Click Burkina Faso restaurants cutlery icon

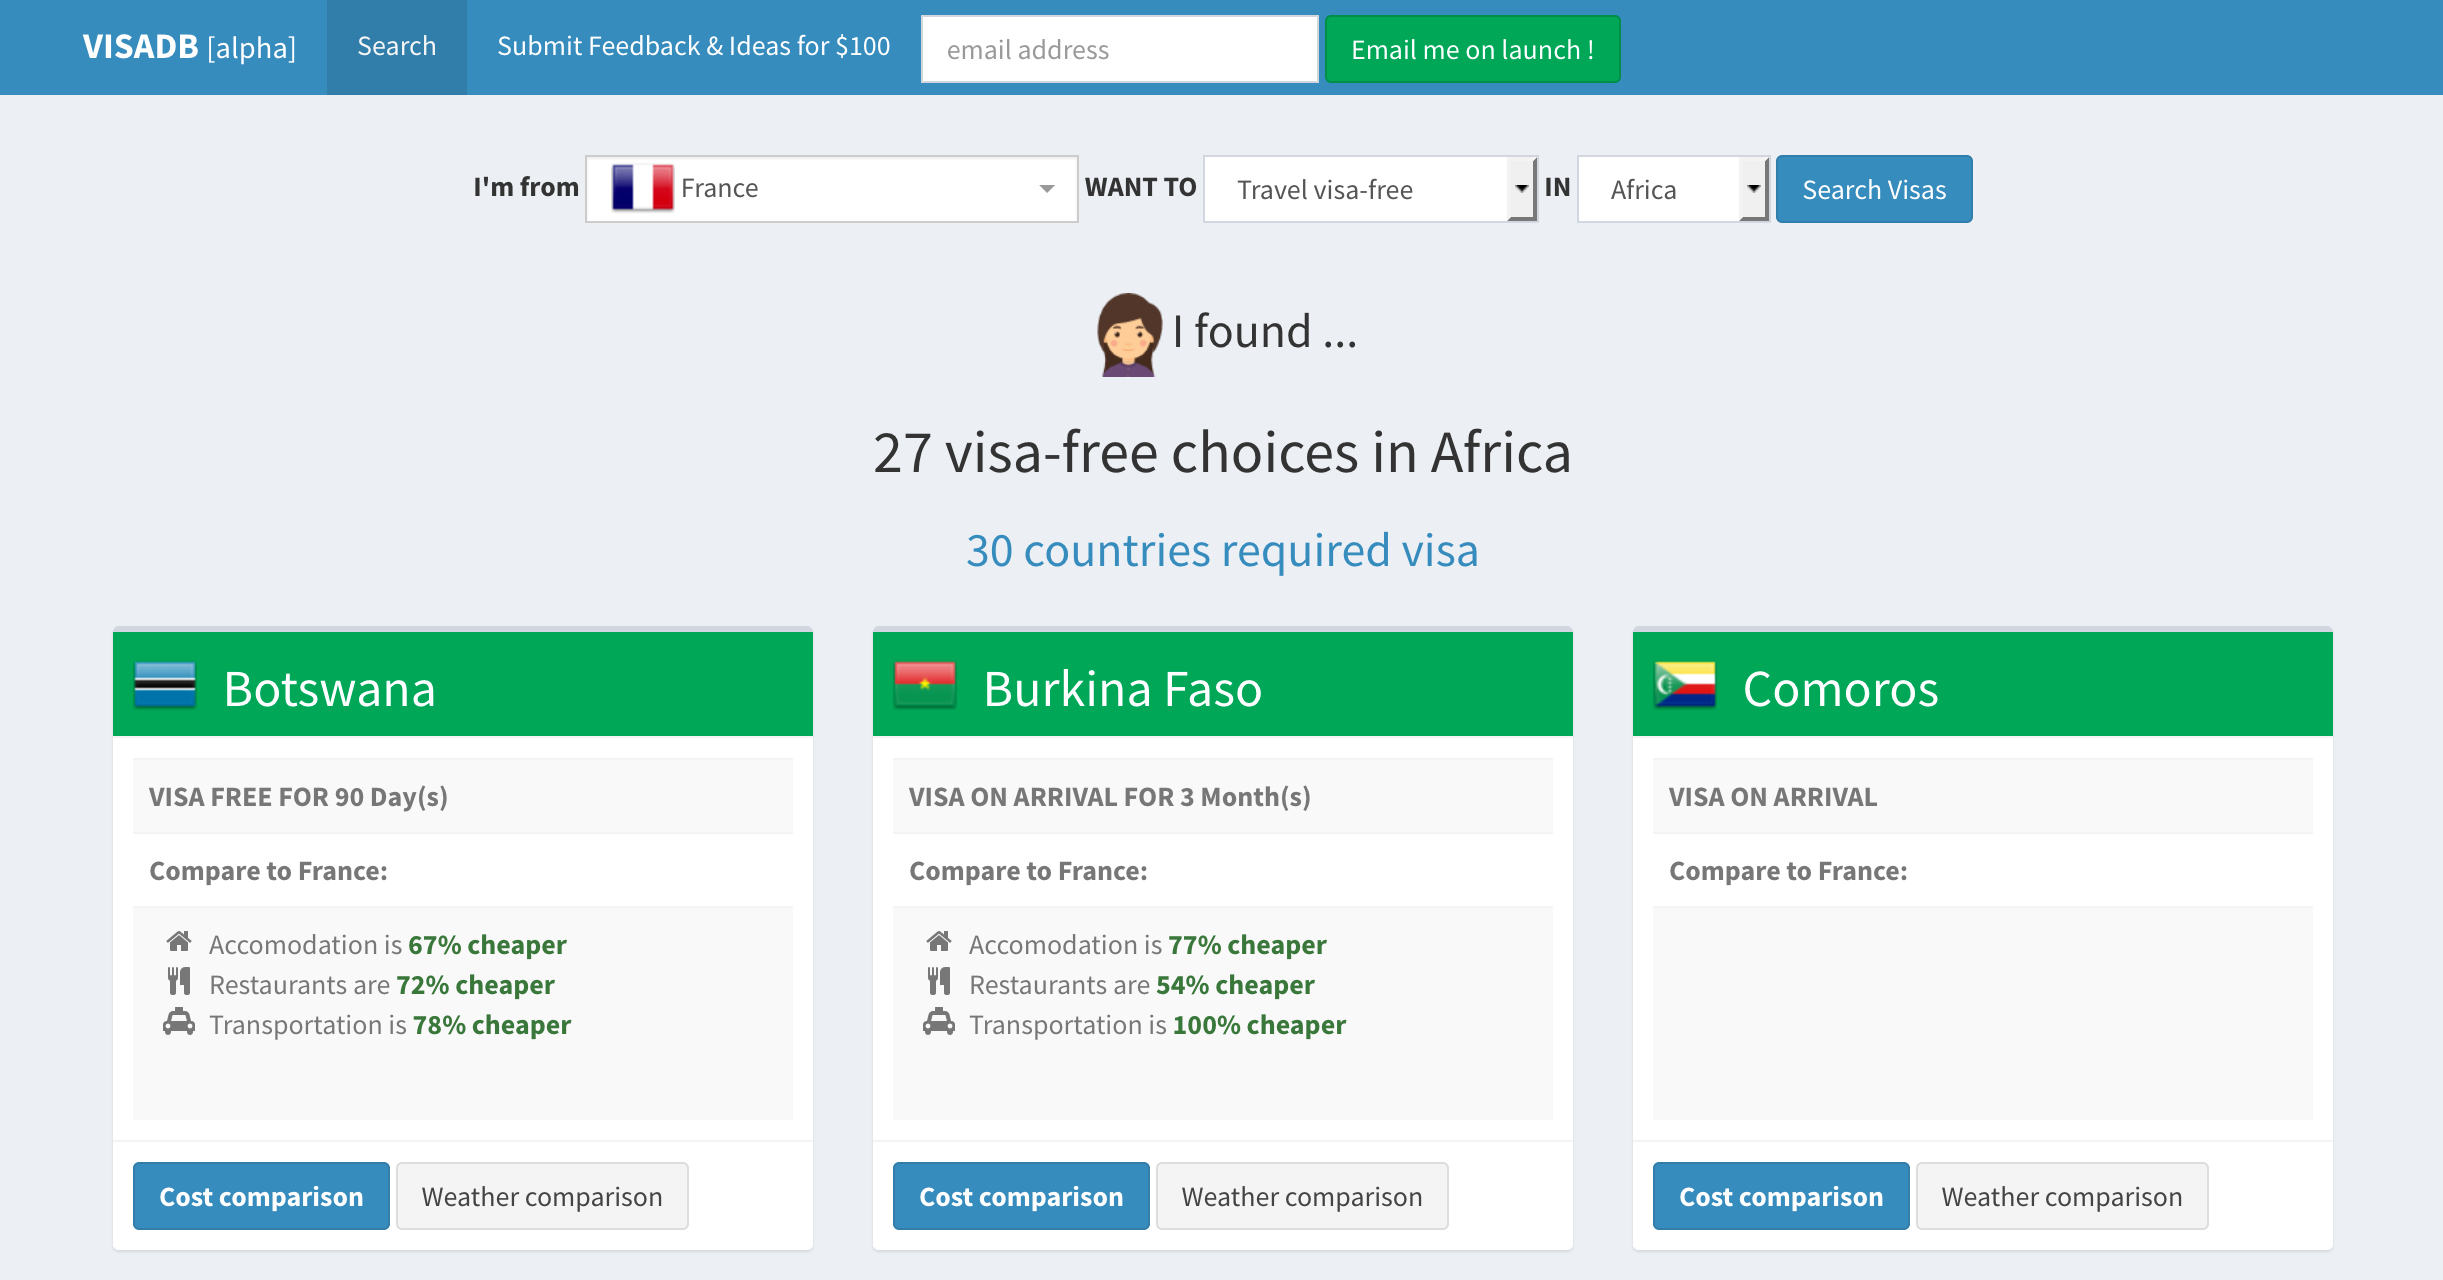939,982
